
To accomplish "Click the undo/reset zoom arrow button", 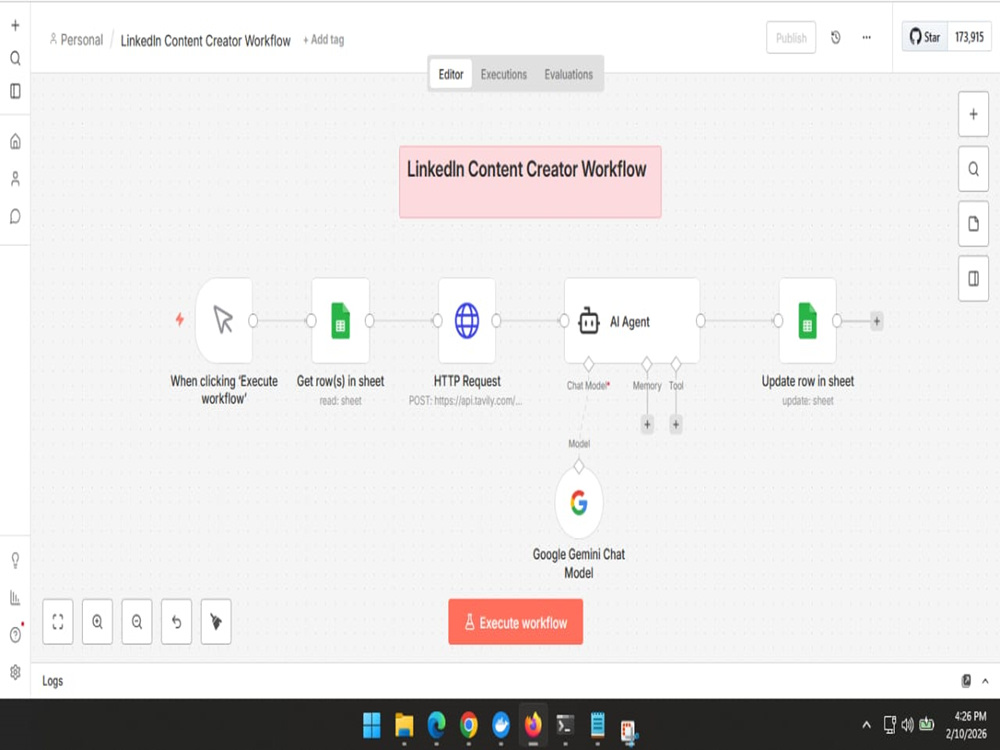I will click(177, 622).
